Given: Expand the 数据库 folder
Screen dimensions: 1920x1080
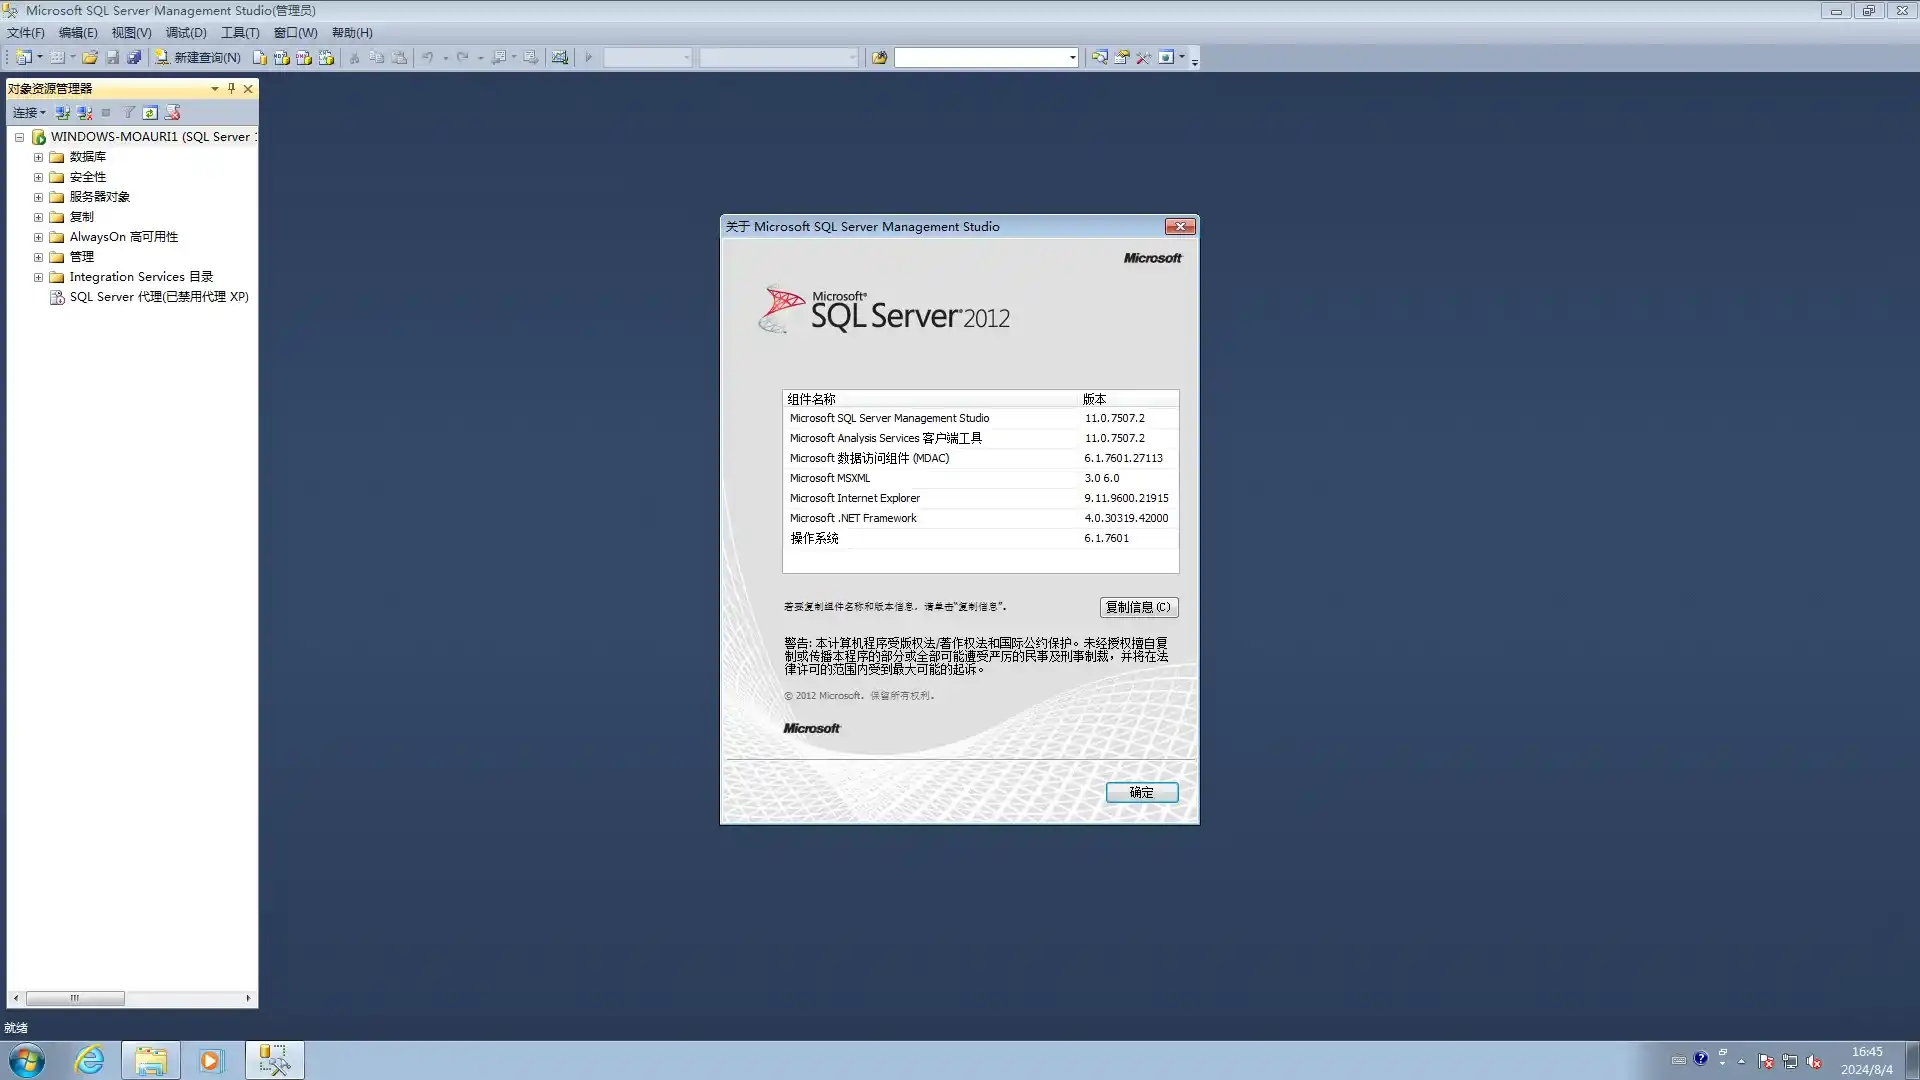Looking at the screenshot, I should (x=38, y=157).
